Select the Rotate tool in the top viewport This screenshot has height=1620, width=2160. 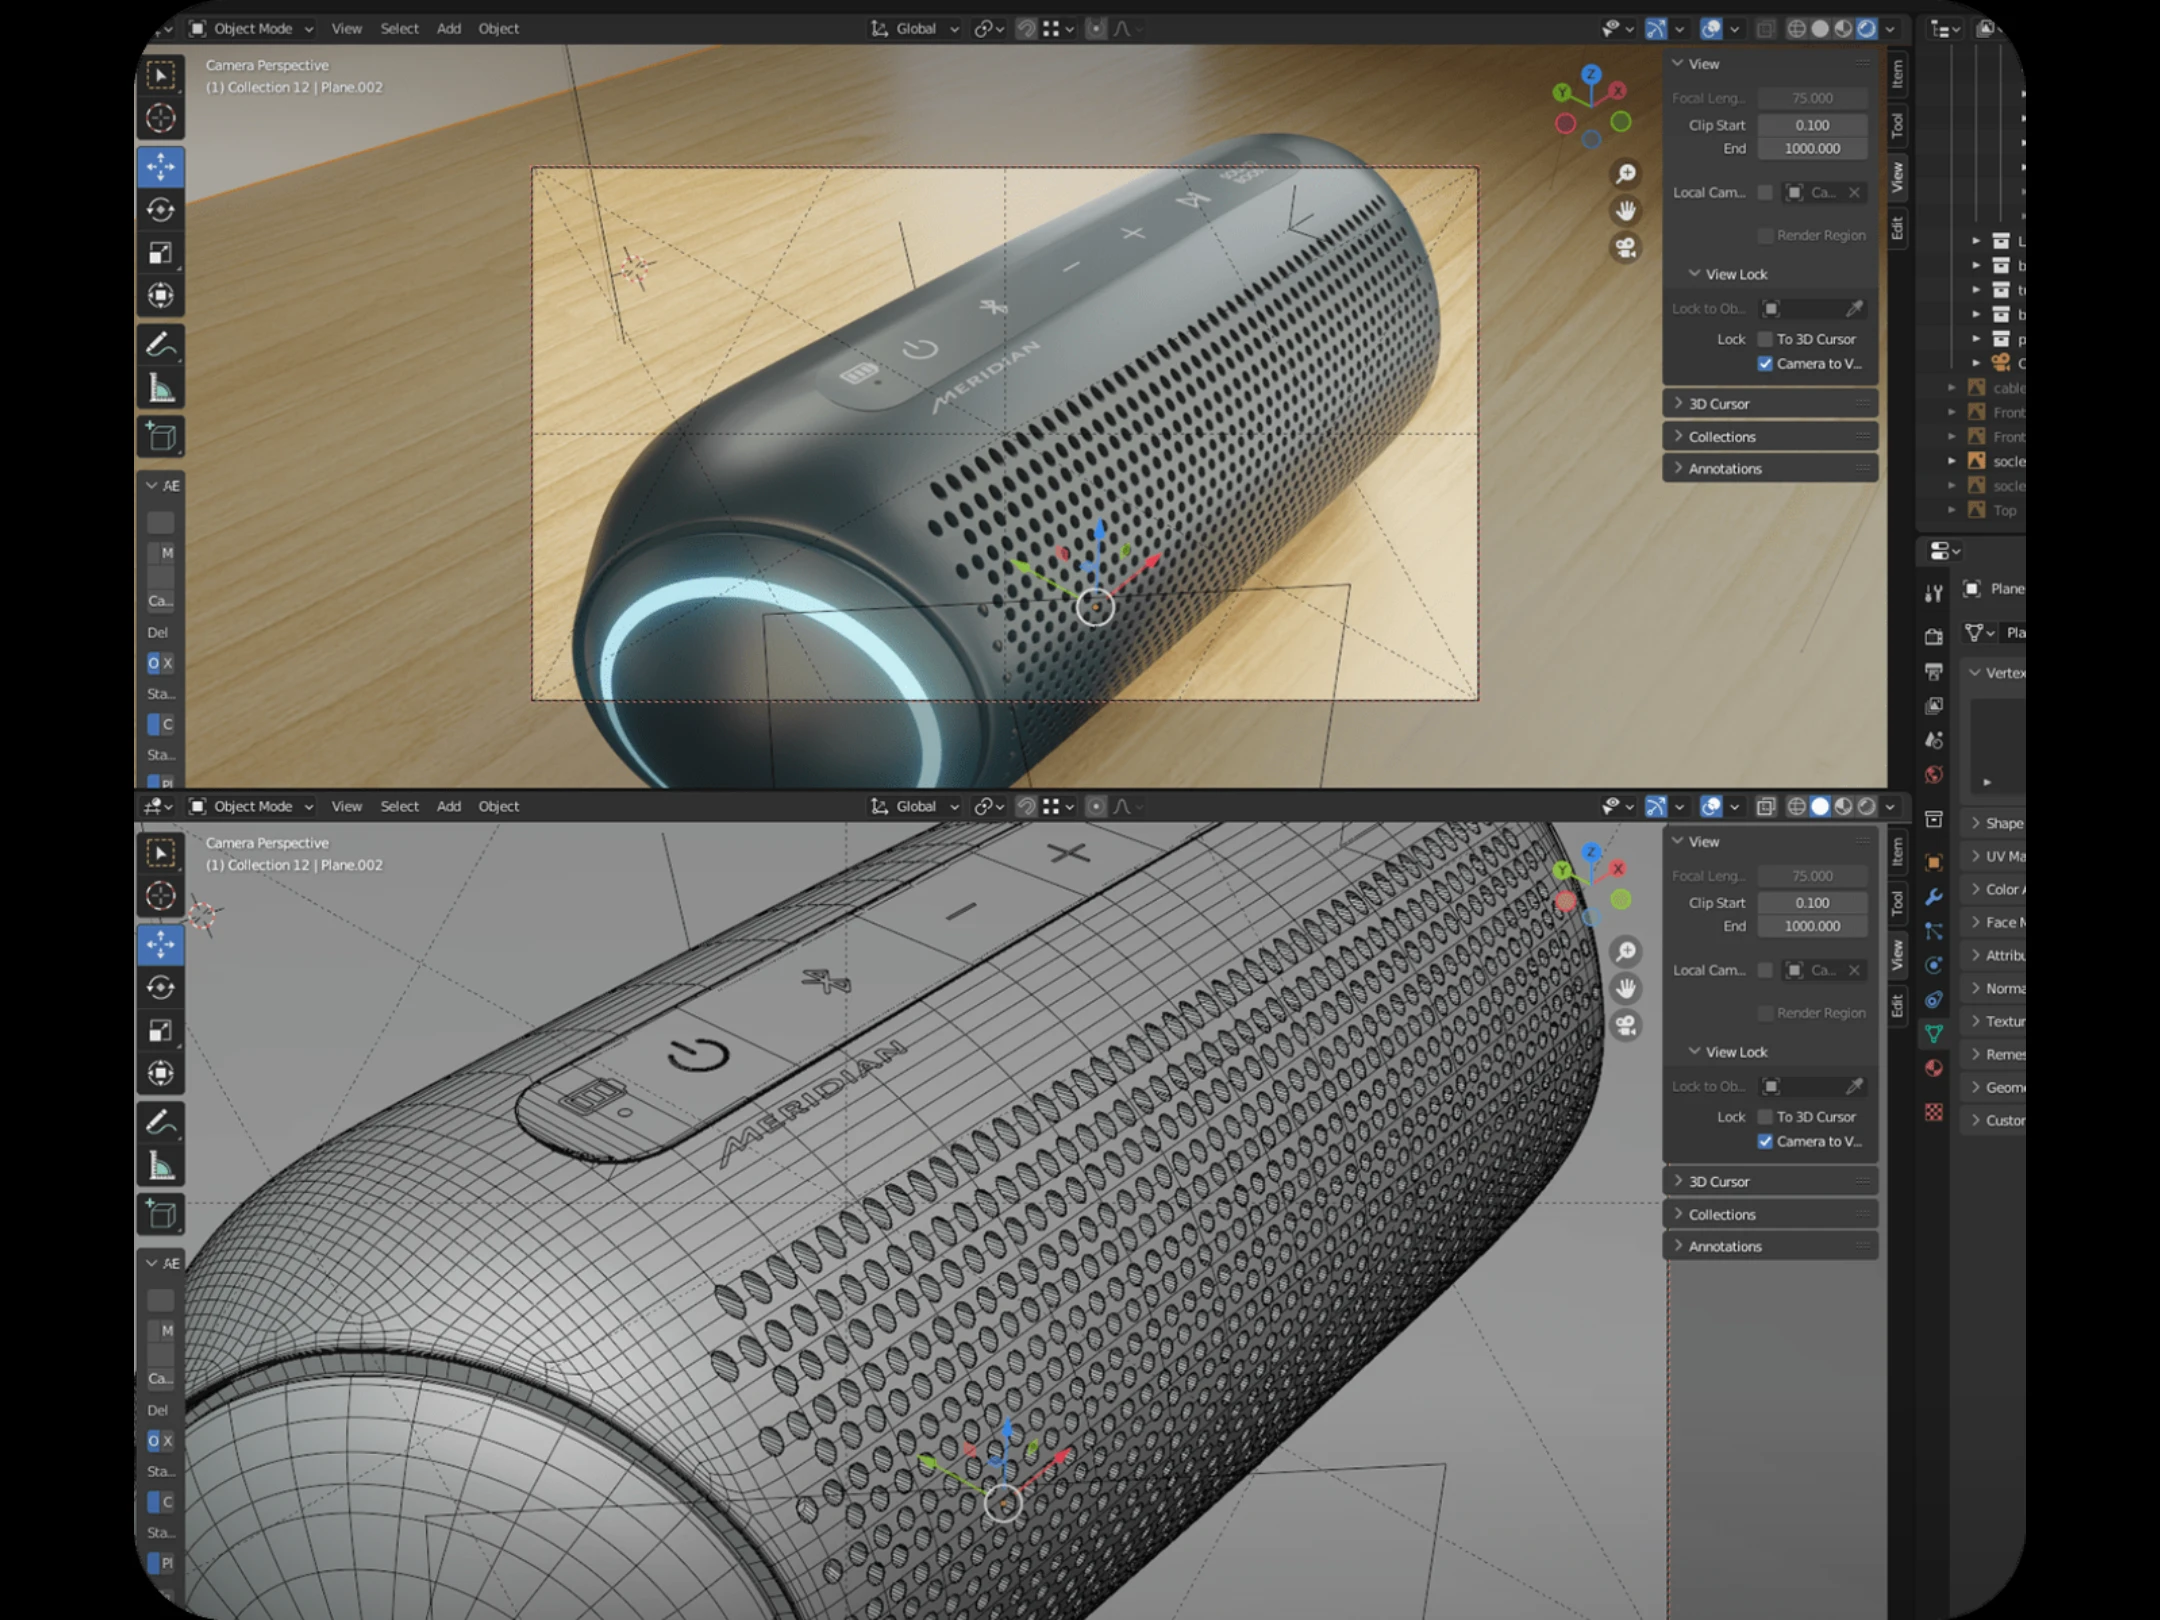tap(160, 210)
